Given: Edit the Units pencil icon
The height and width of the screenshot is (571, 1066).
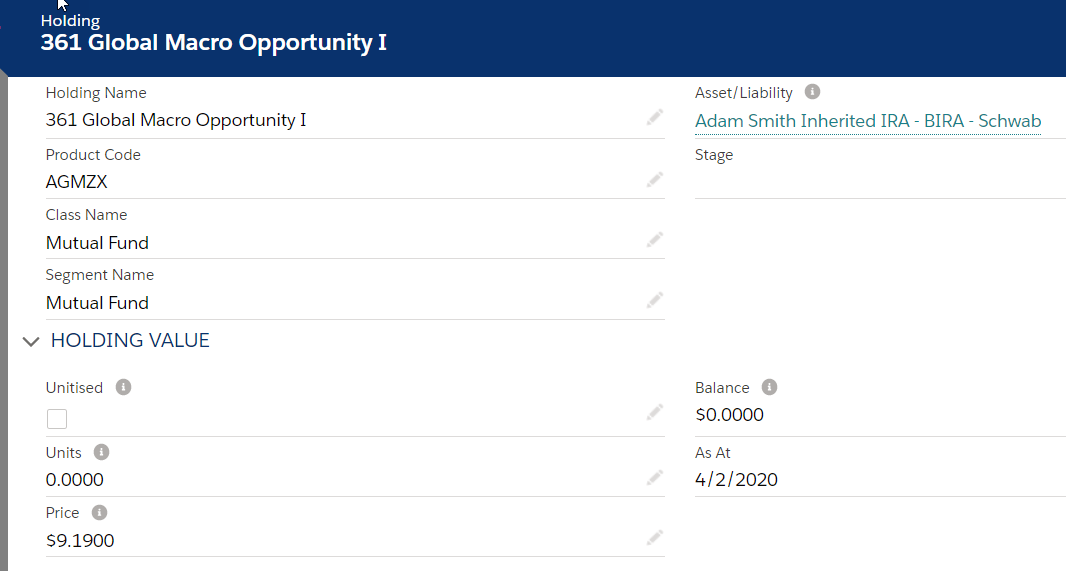Looking at the screenshot, I should click(655, 478).
